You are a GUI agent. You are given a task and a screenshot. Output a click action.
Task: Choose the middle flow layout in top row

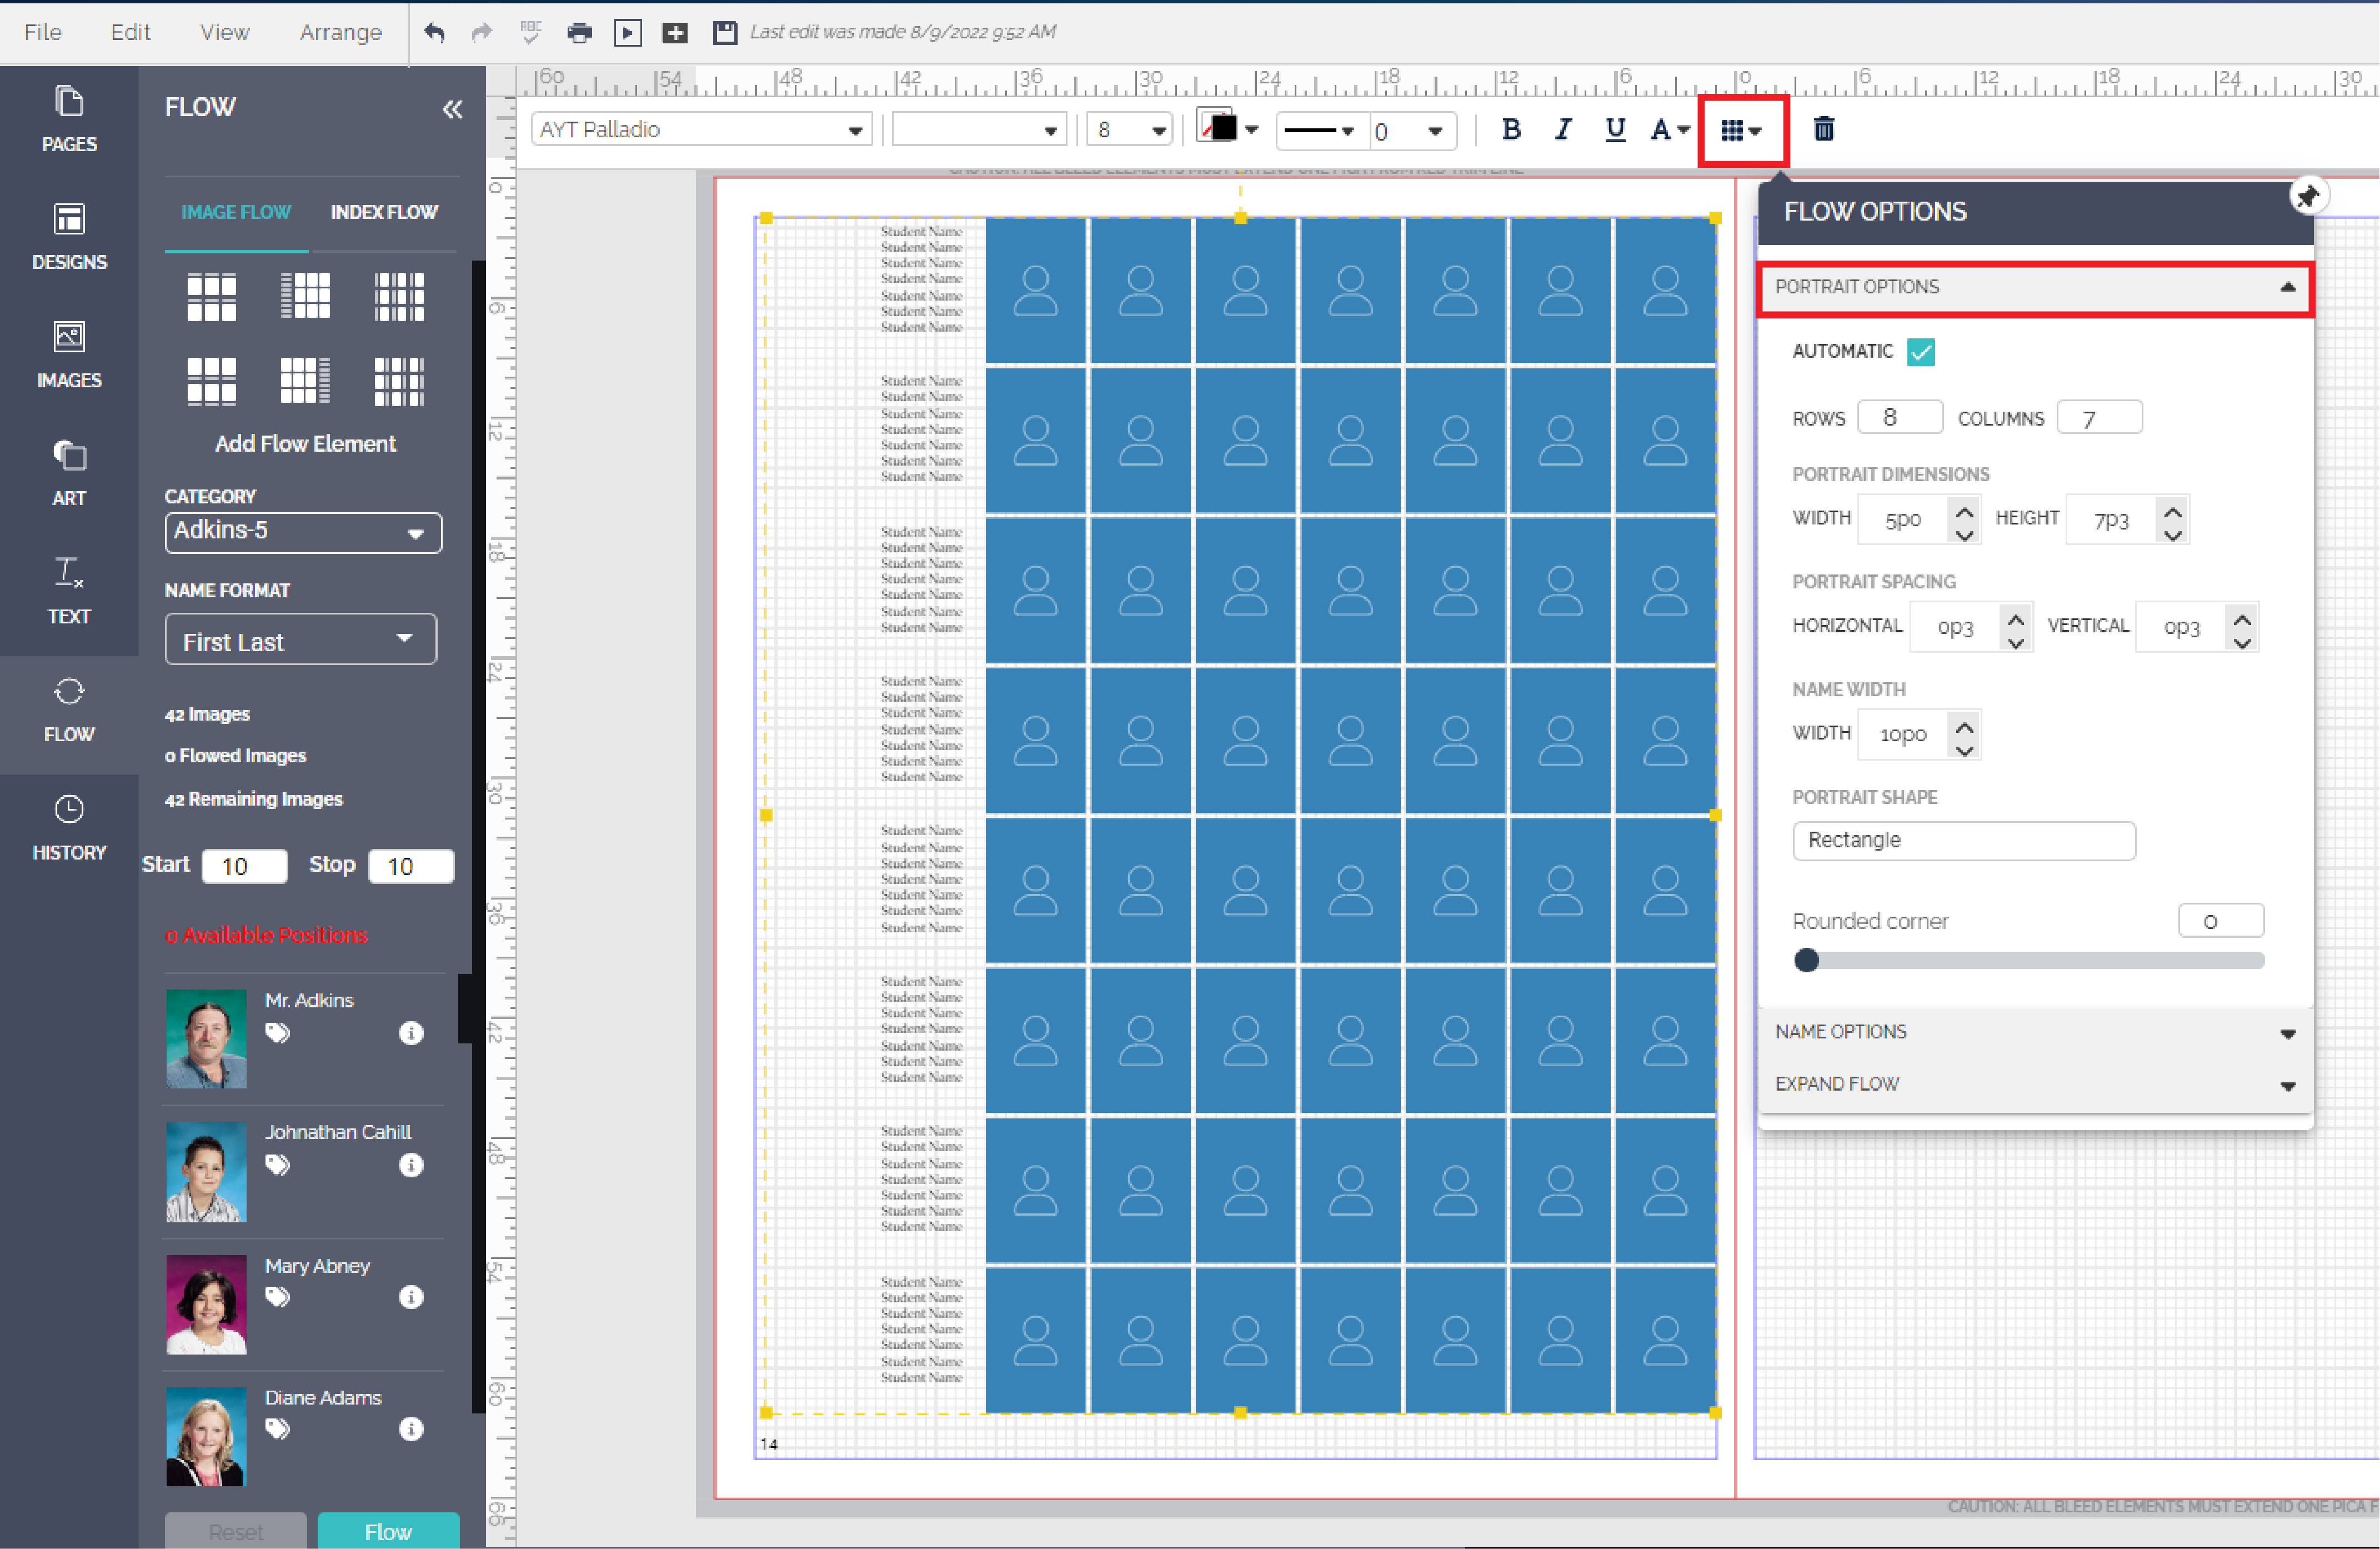pos(305,297)
